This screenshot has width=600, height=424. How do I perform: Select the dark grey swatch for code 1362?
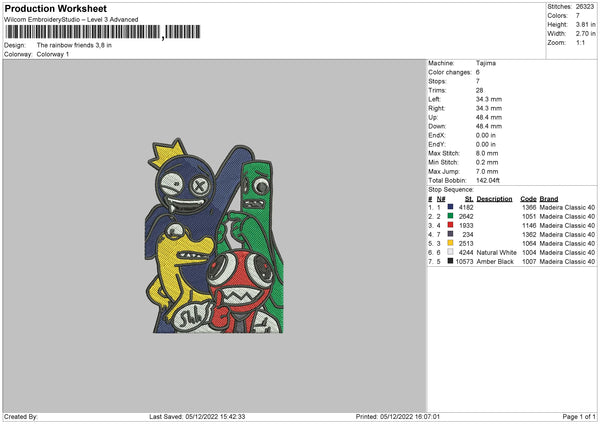click(x=450, y=234)
